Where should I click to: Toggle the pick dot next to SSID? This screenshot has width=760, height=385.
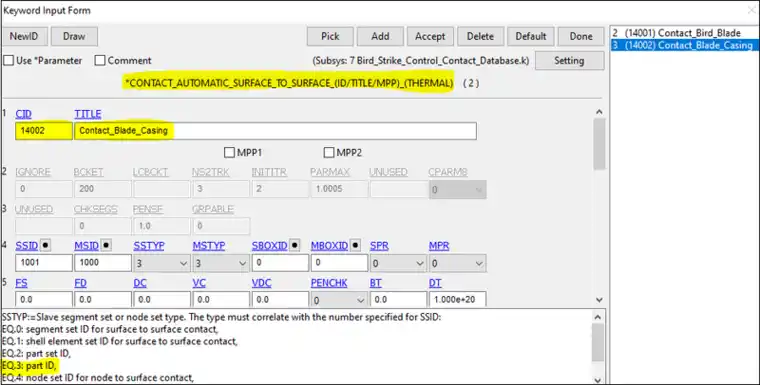45,245
